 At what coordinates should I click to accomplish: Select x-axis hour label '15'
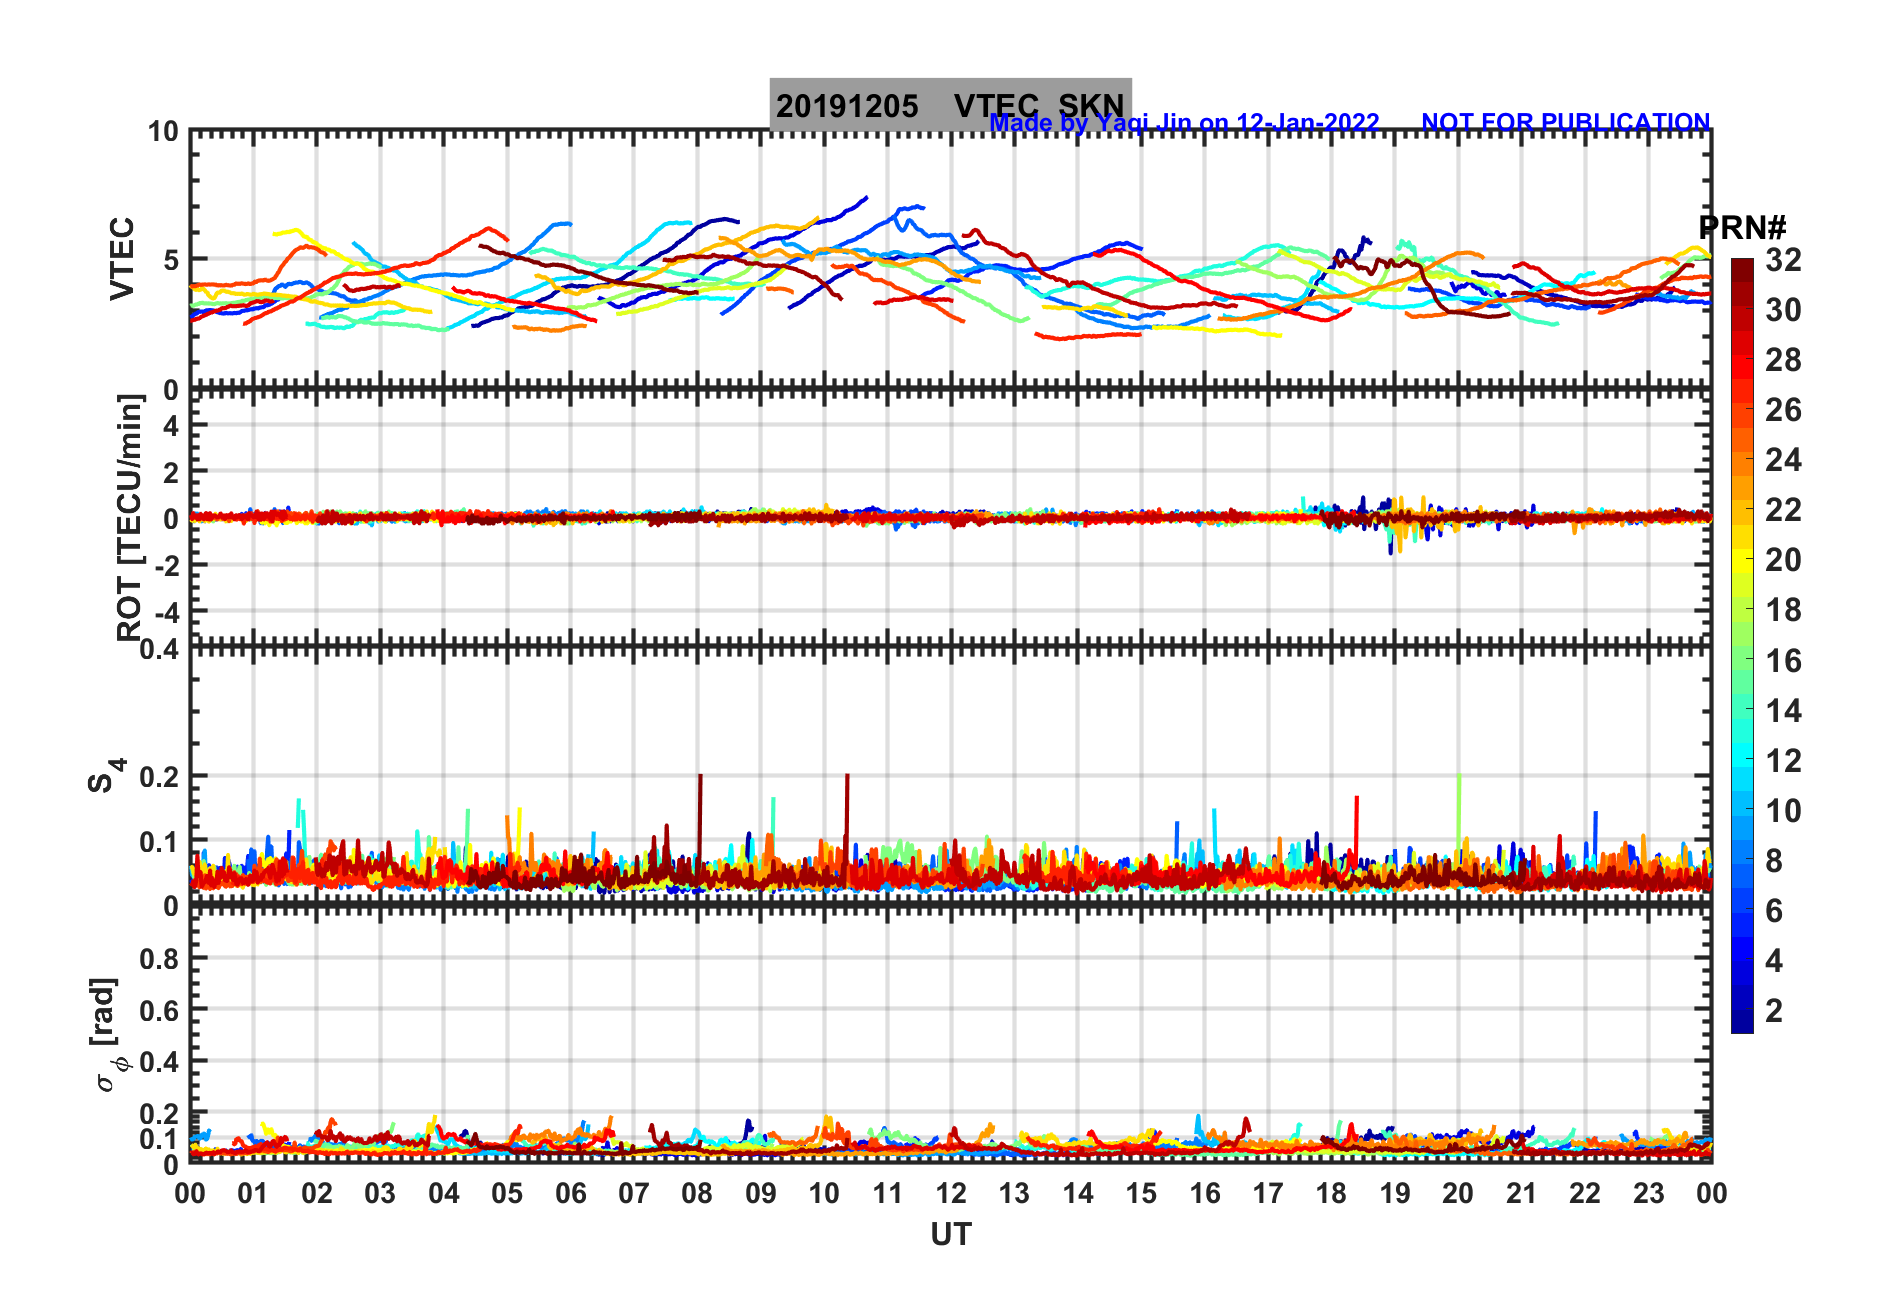(1141, 1193)
